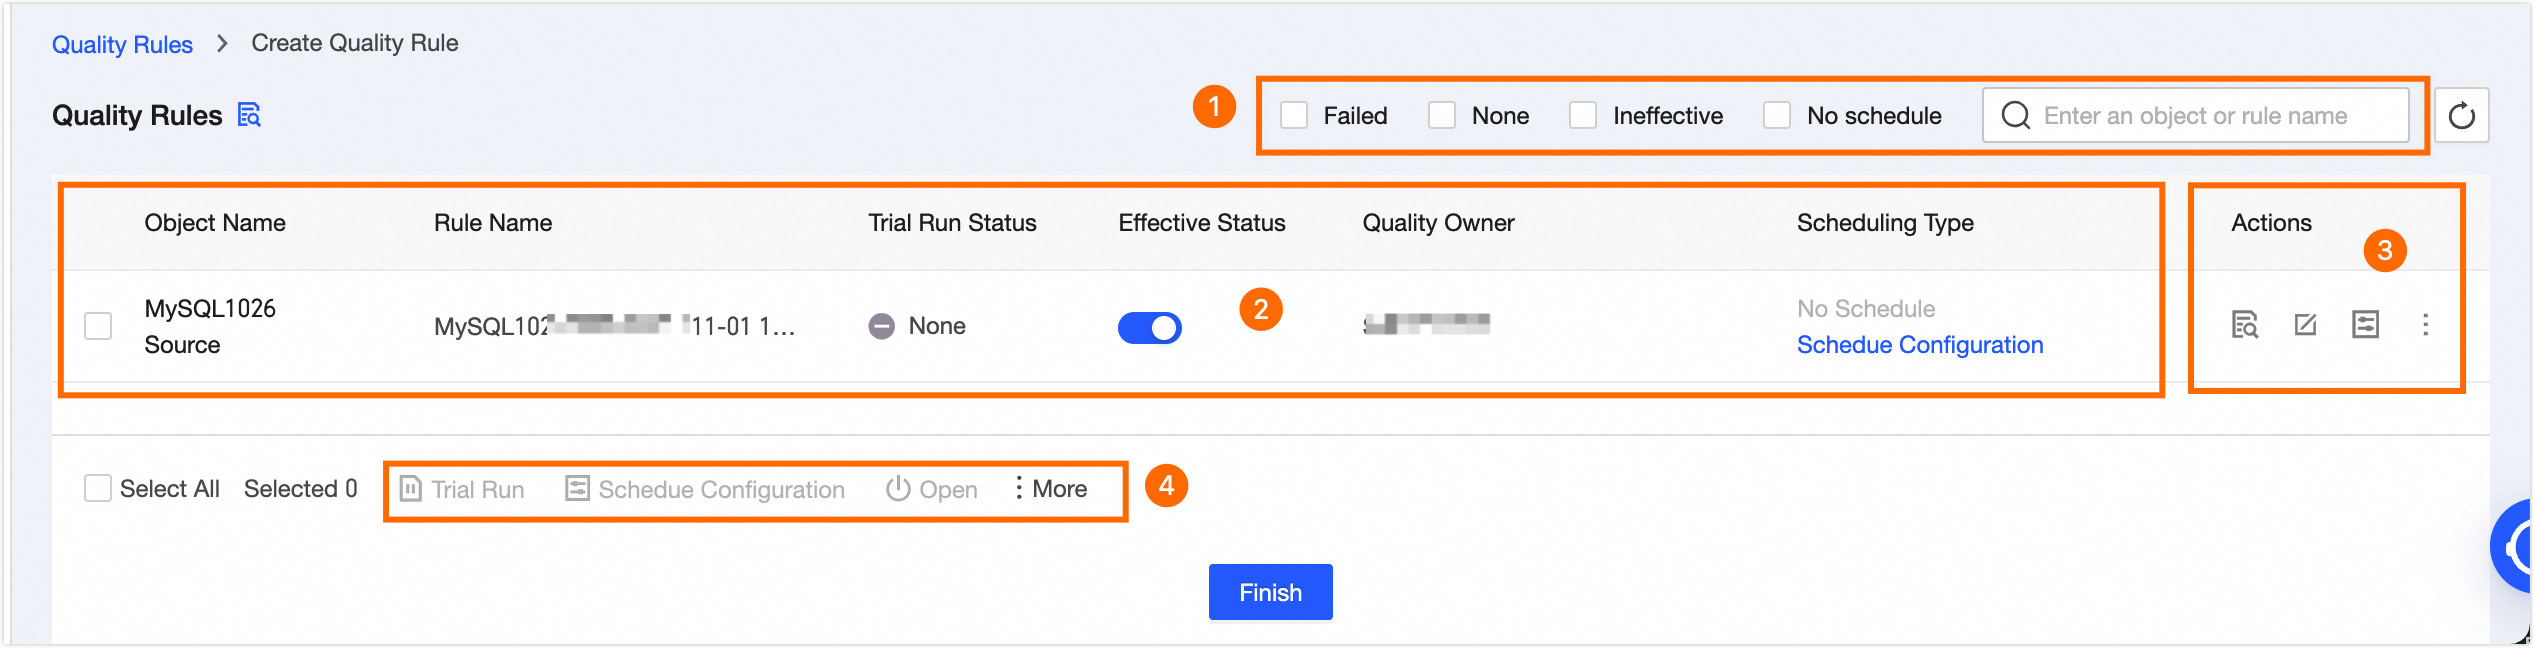
Task: Focus the object or rule name search field
Action: pyautogui.click(x=2210, y=116)
